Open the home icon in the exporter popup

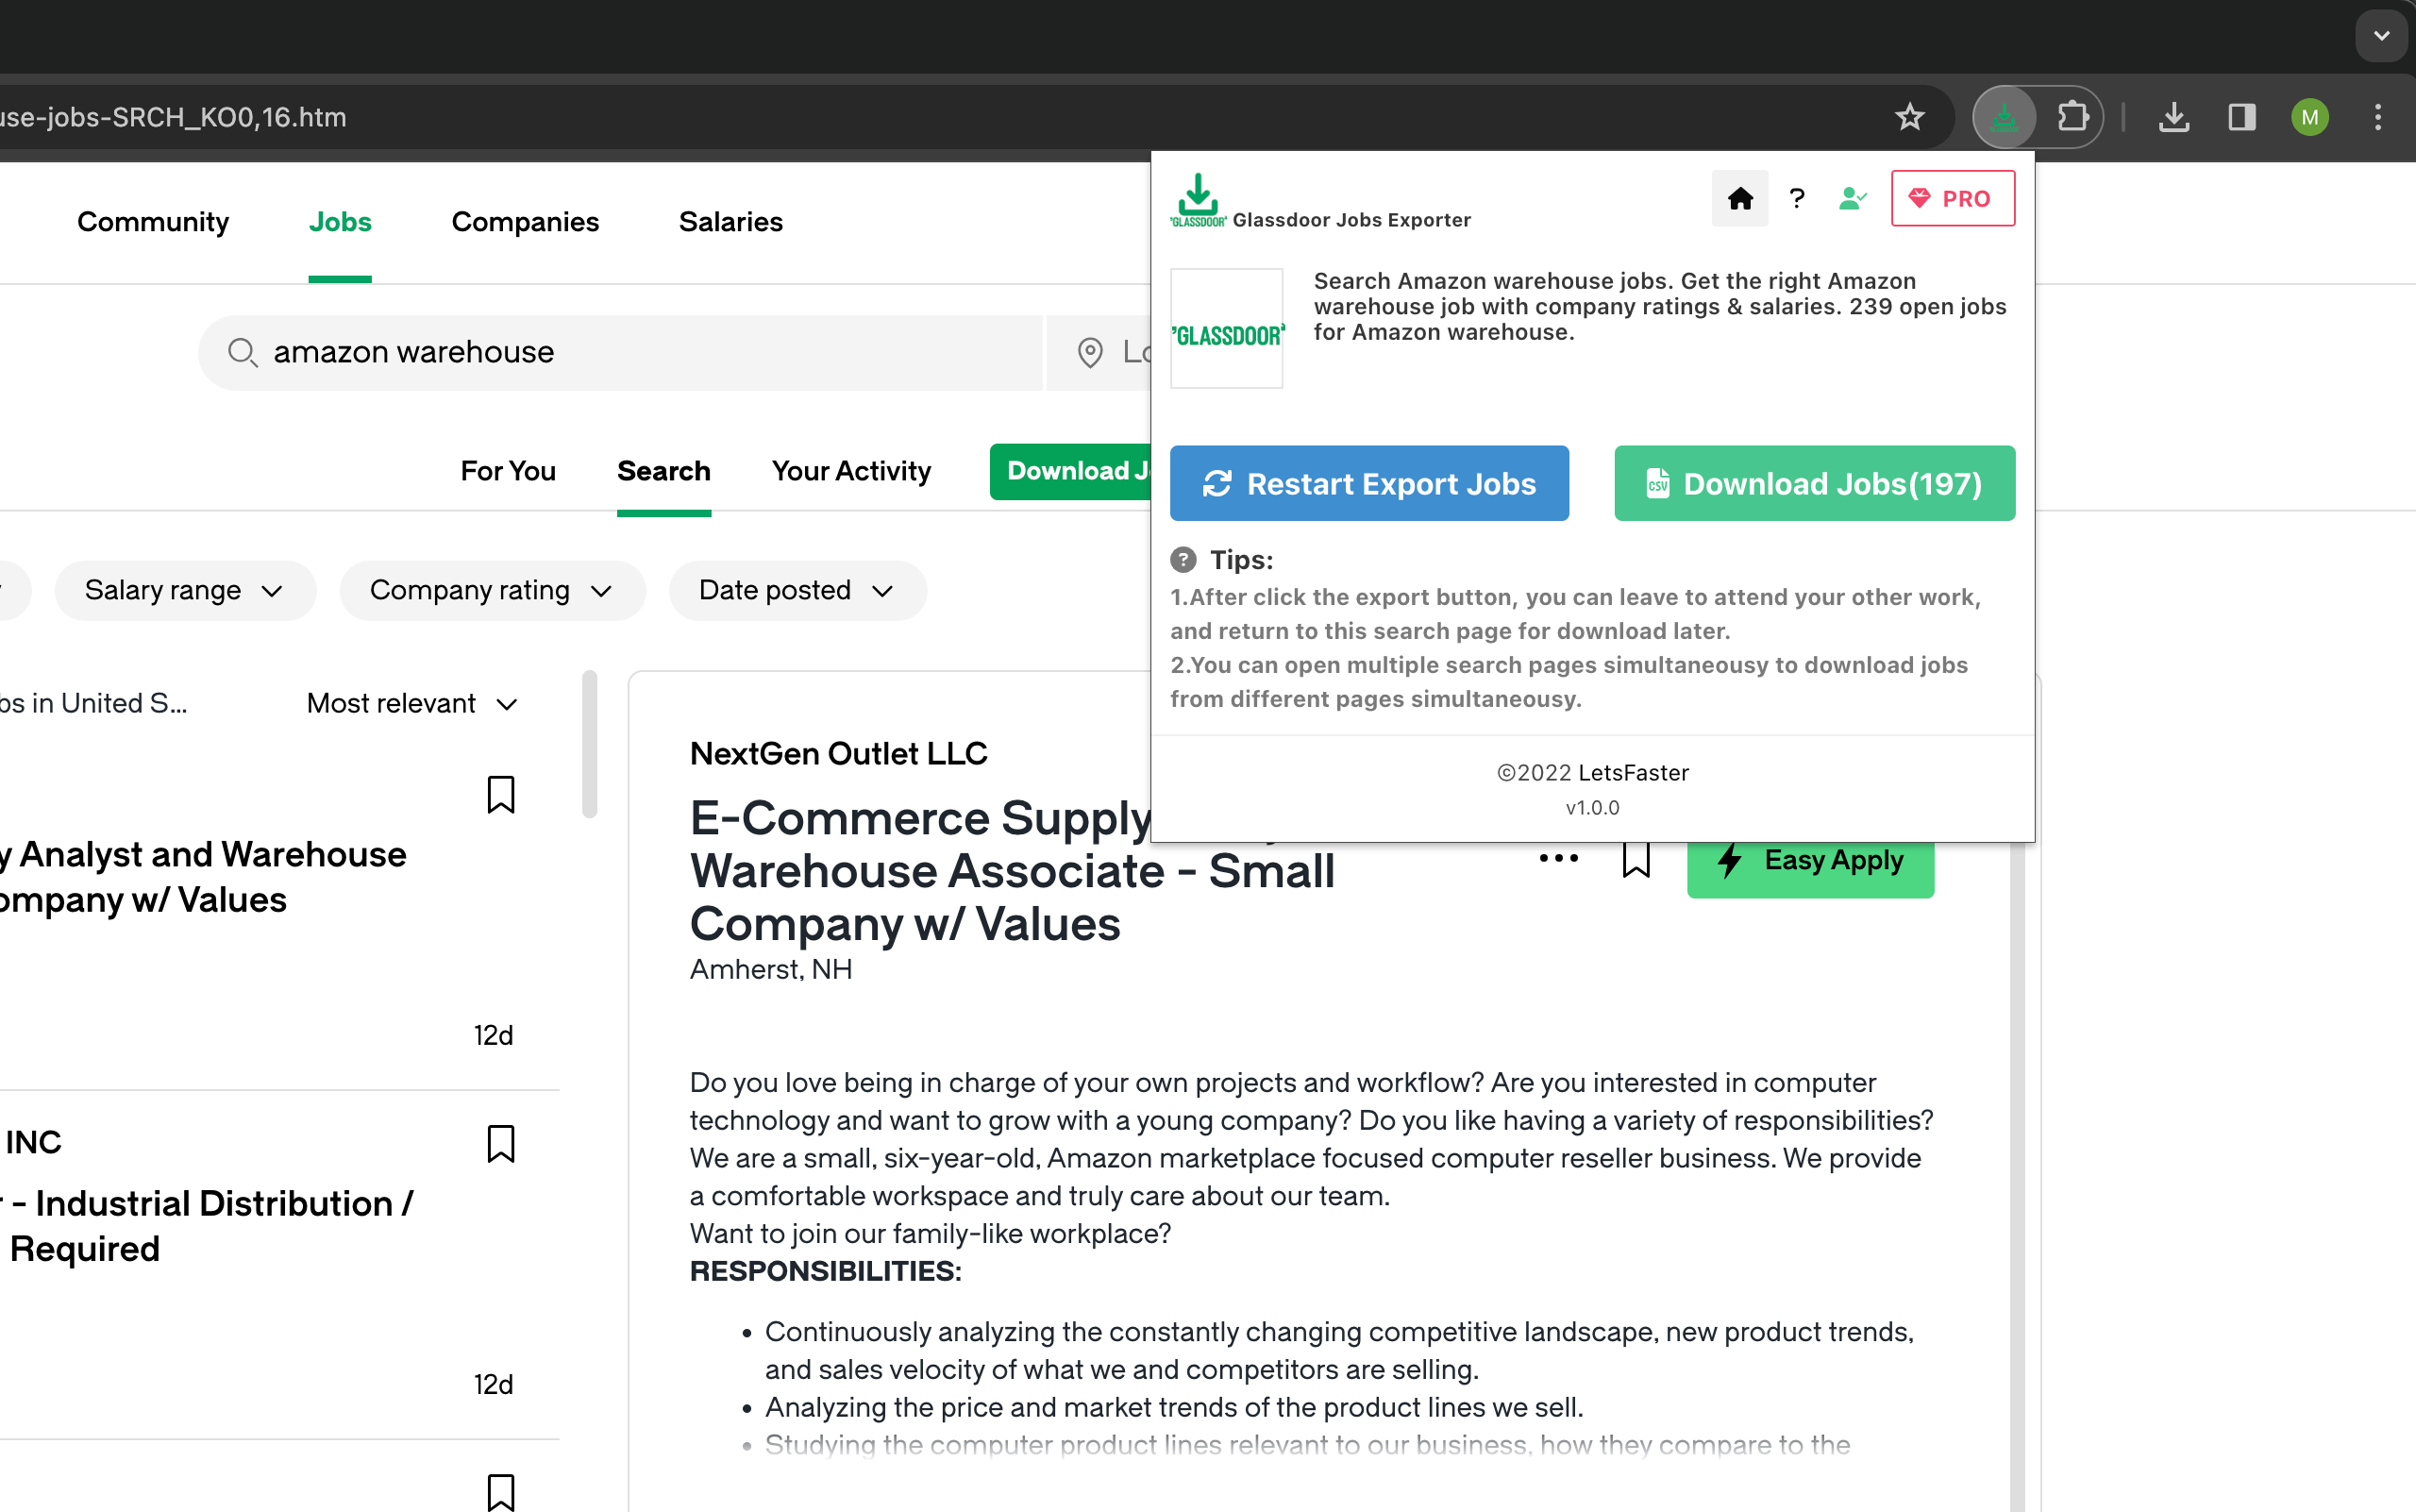pyautogui.click(x=1739, y=198)
